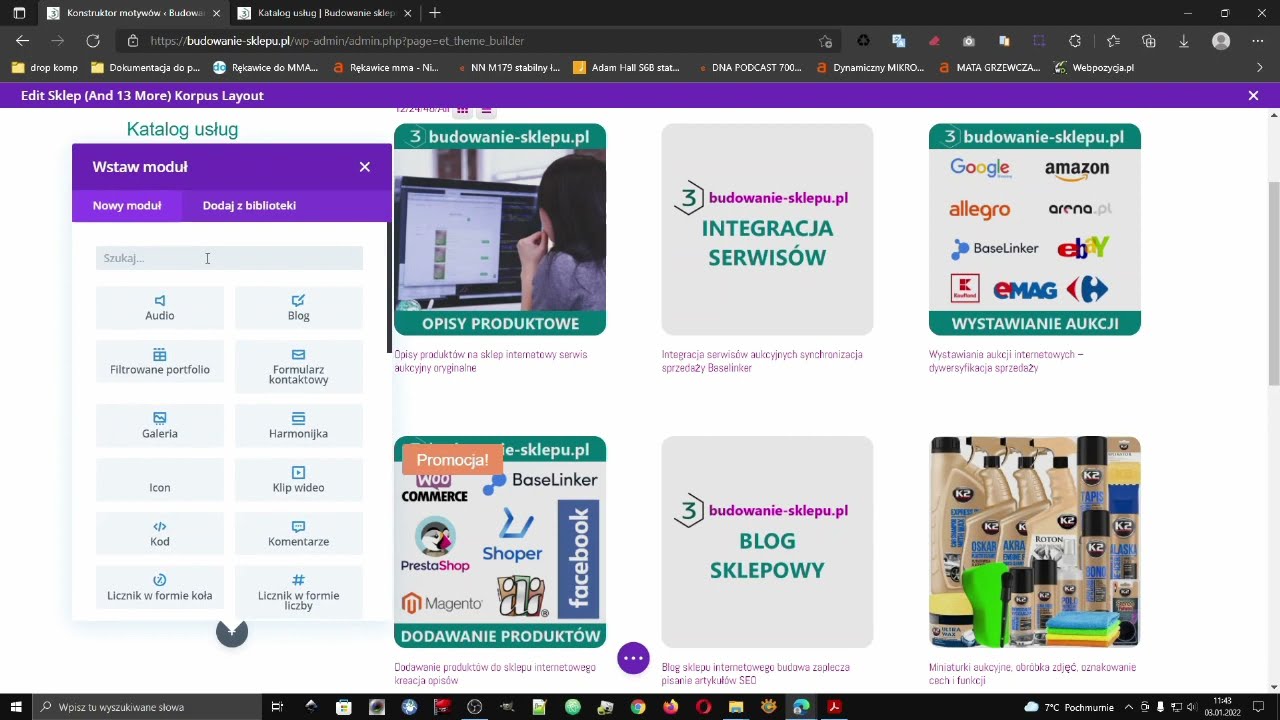Open the Favorites list

[1113, 41]
